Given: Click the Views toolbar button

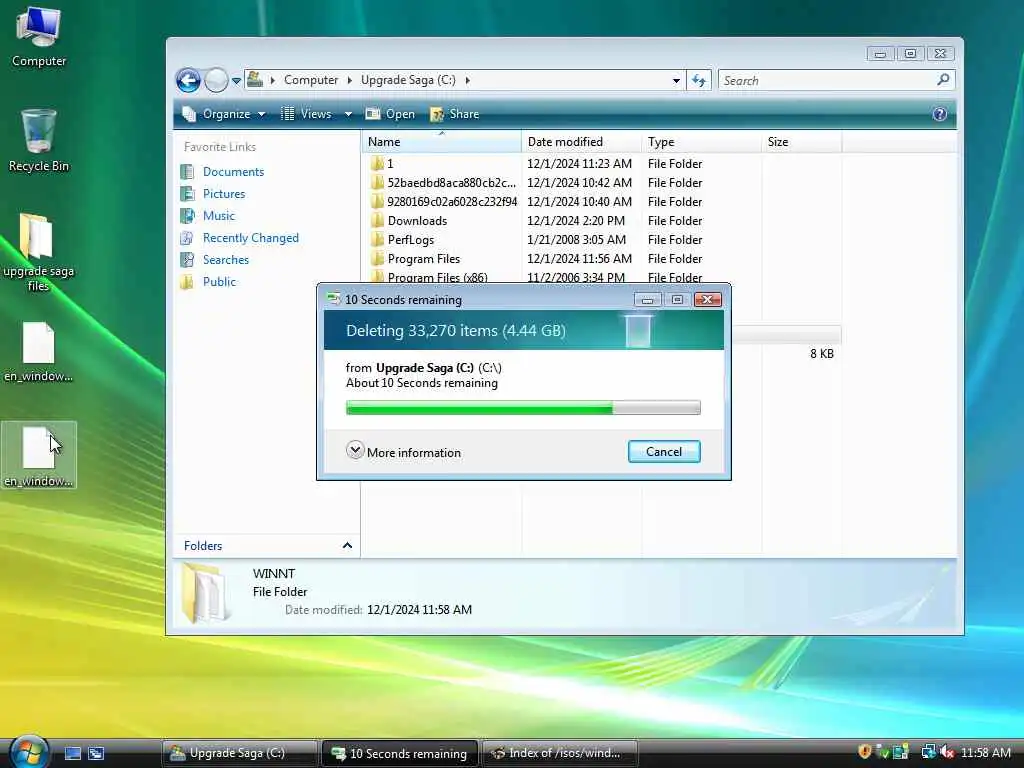Looking at the screenshot, I should (x=306, y=114).
